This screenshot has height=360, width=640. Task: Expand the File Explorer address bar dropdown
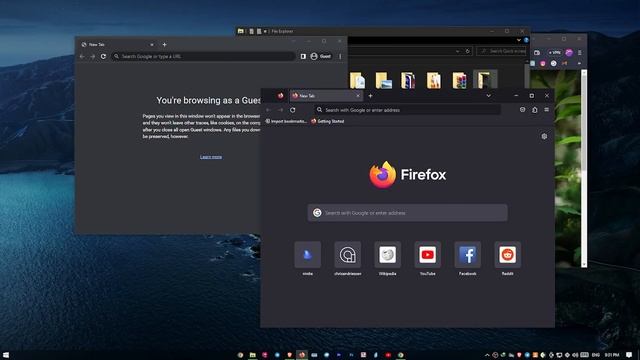[x=458, y=51]
